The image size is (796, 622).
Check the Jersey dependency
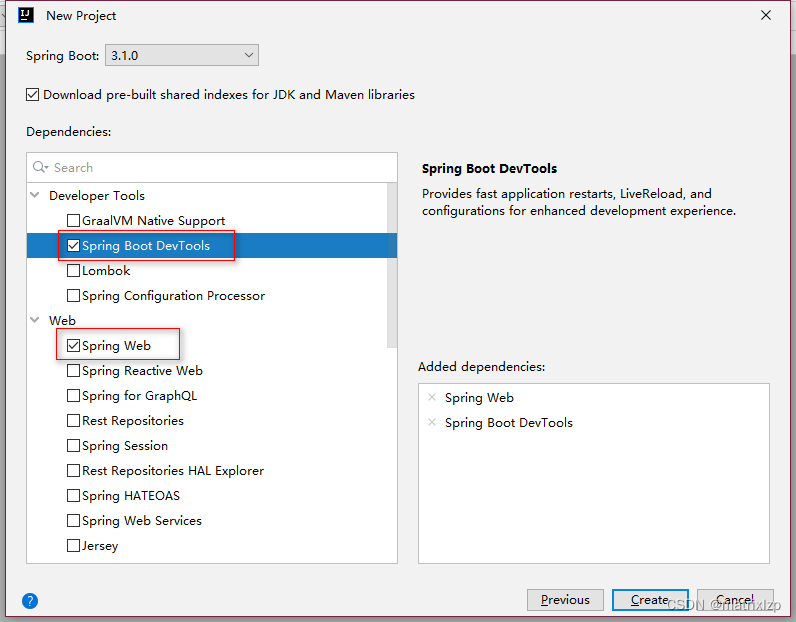73,545
